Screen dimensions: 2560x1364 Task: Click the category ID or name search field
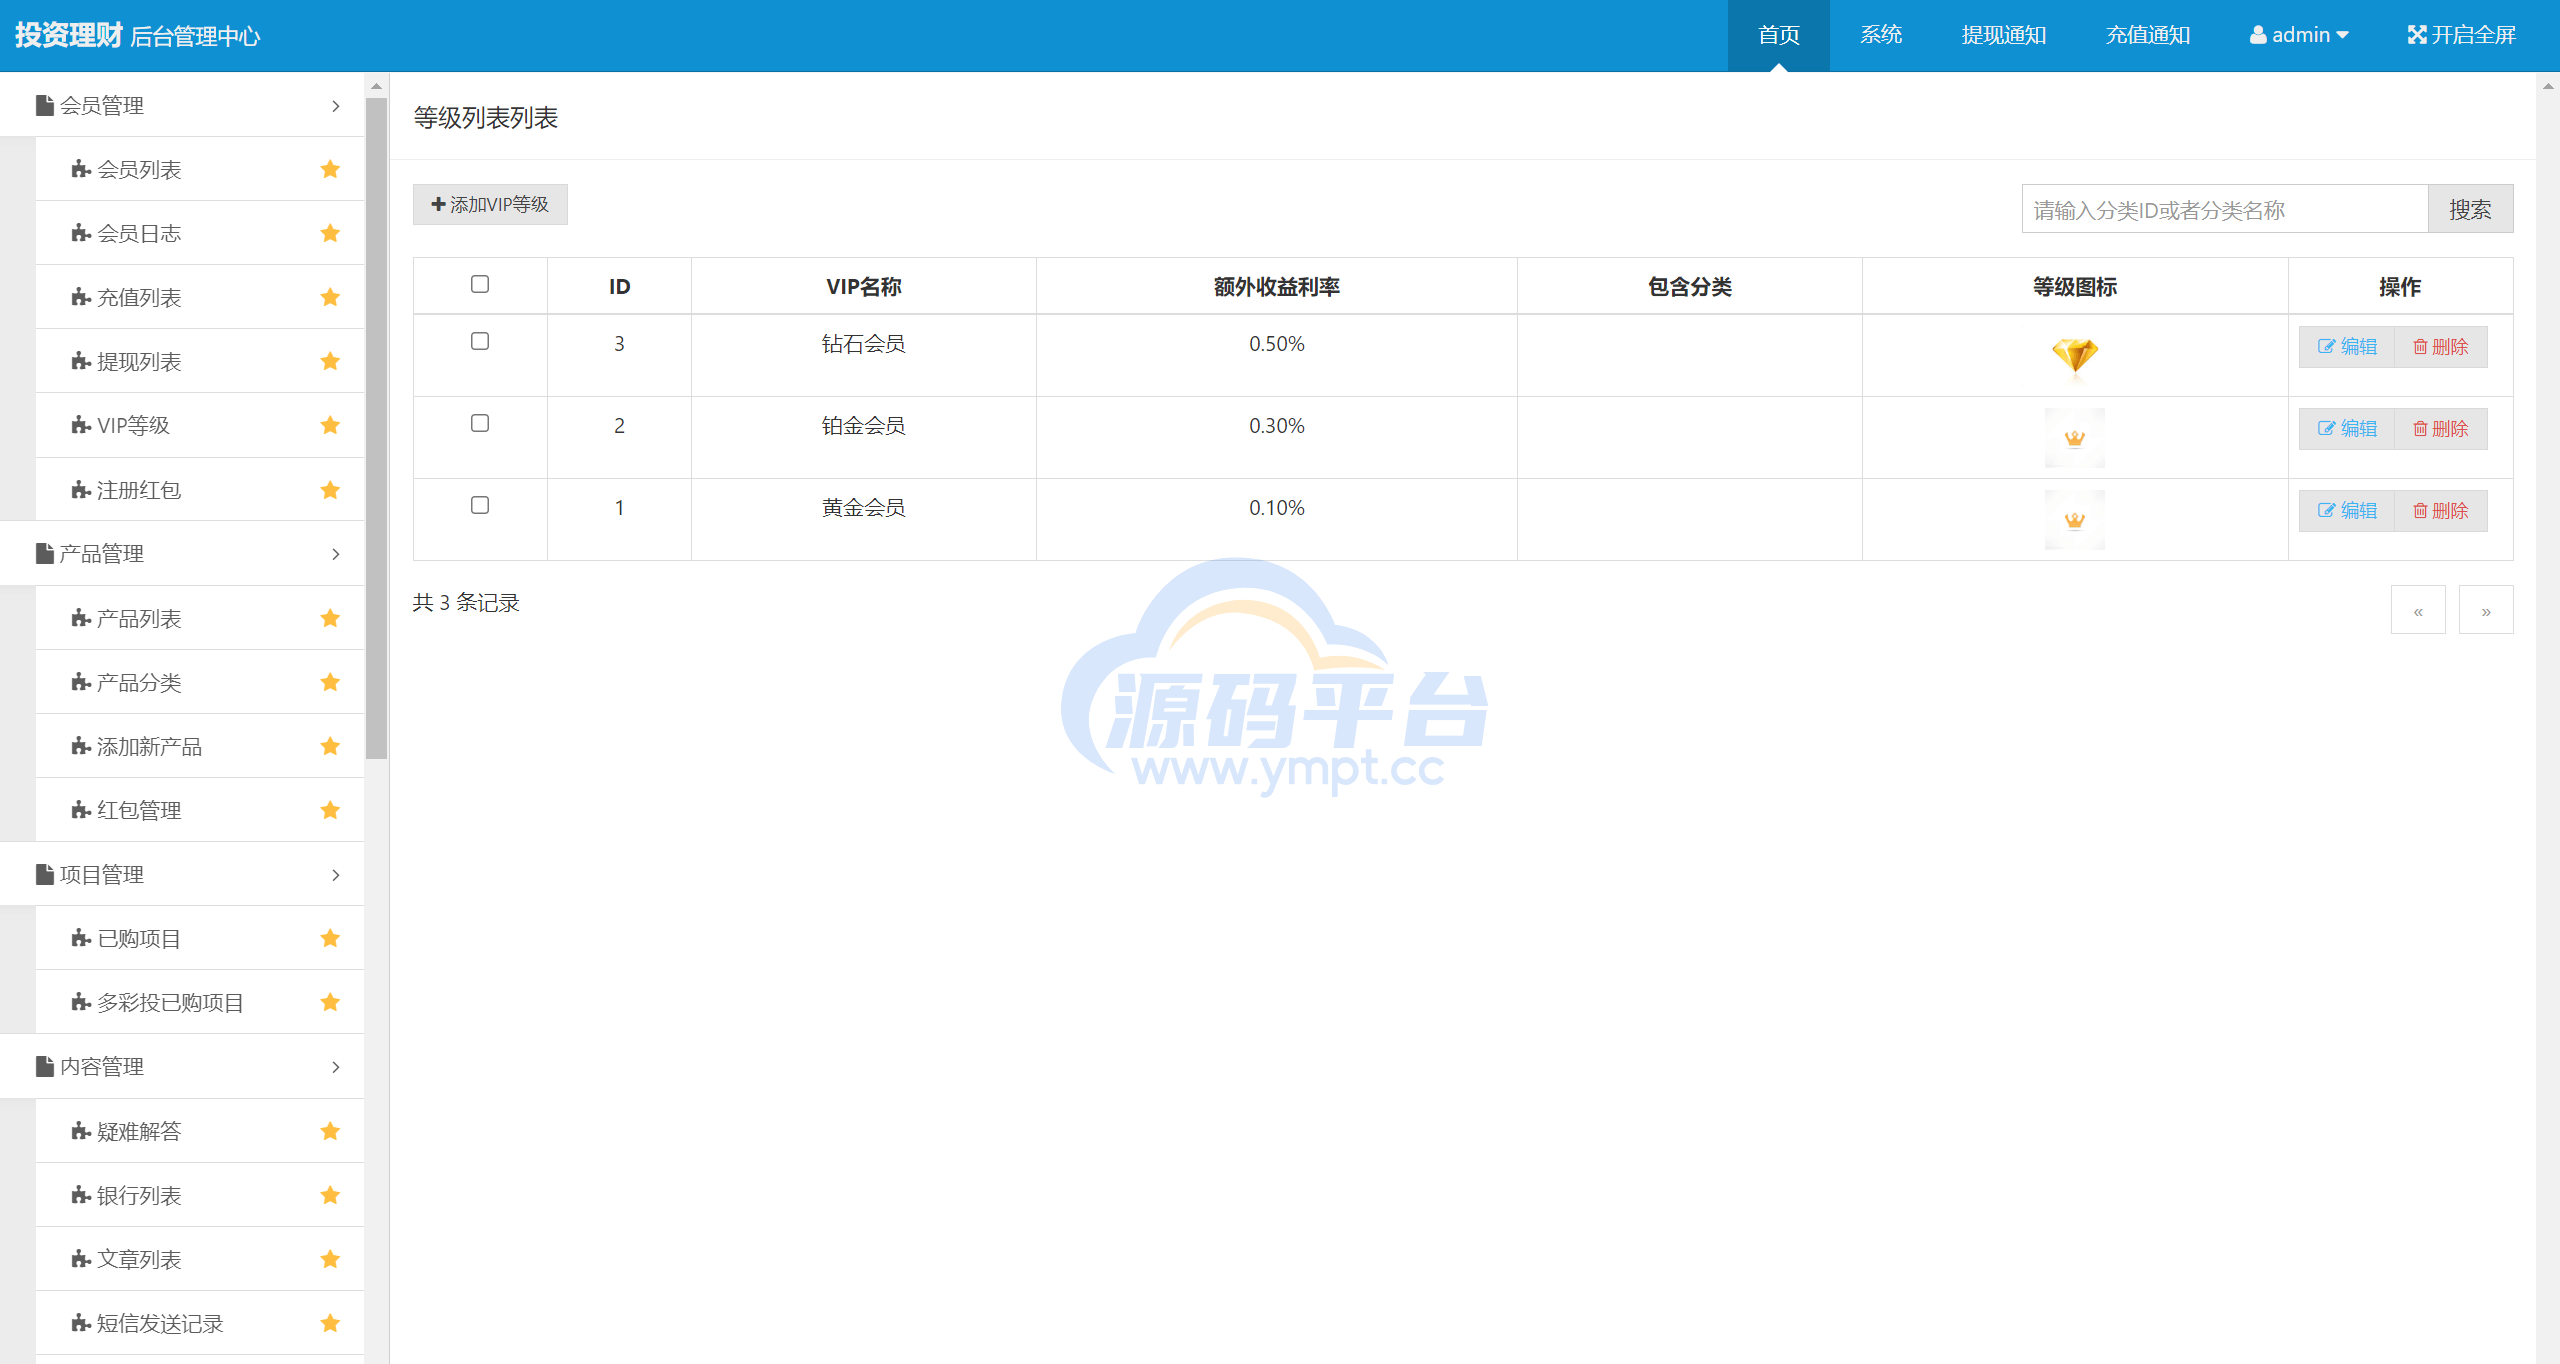[x=2225, y=209]
